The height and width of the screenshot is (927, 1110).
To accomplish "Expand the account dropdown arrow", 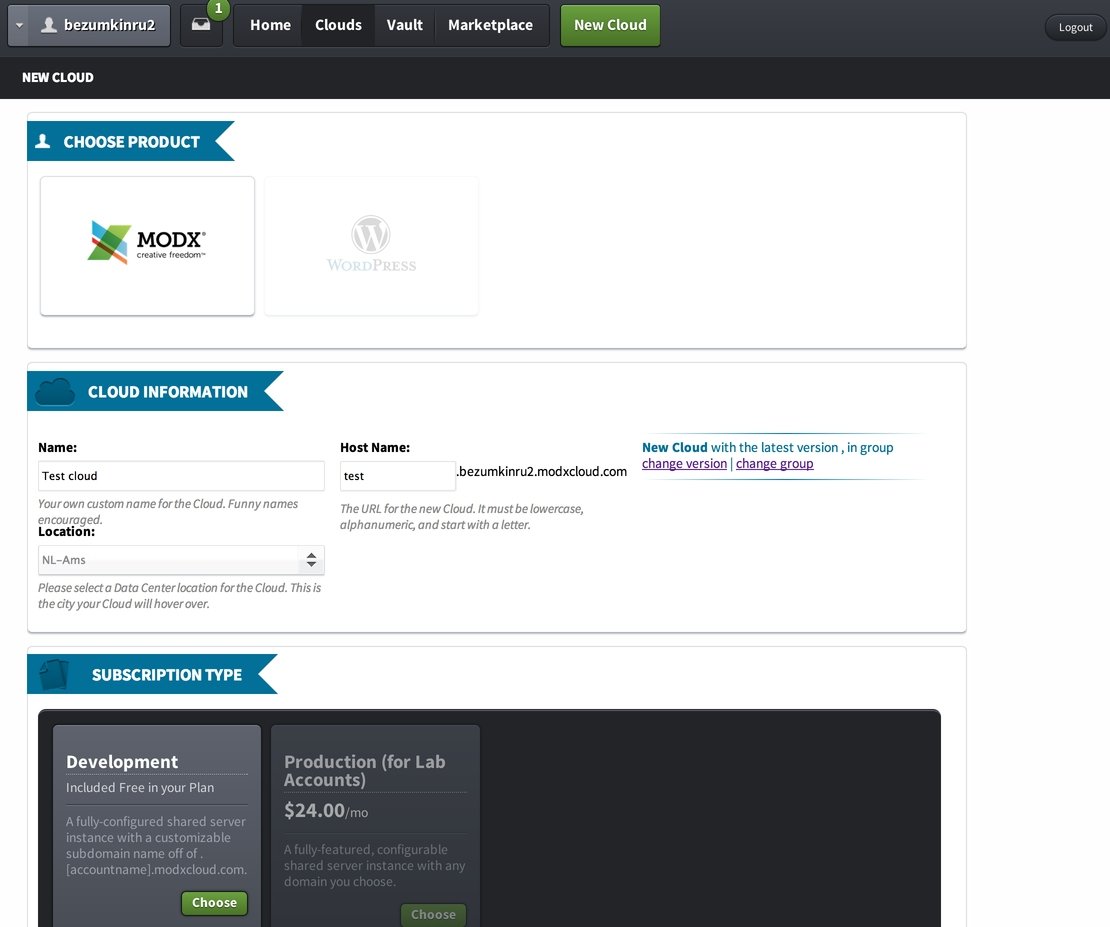I will tap(20, 26).
